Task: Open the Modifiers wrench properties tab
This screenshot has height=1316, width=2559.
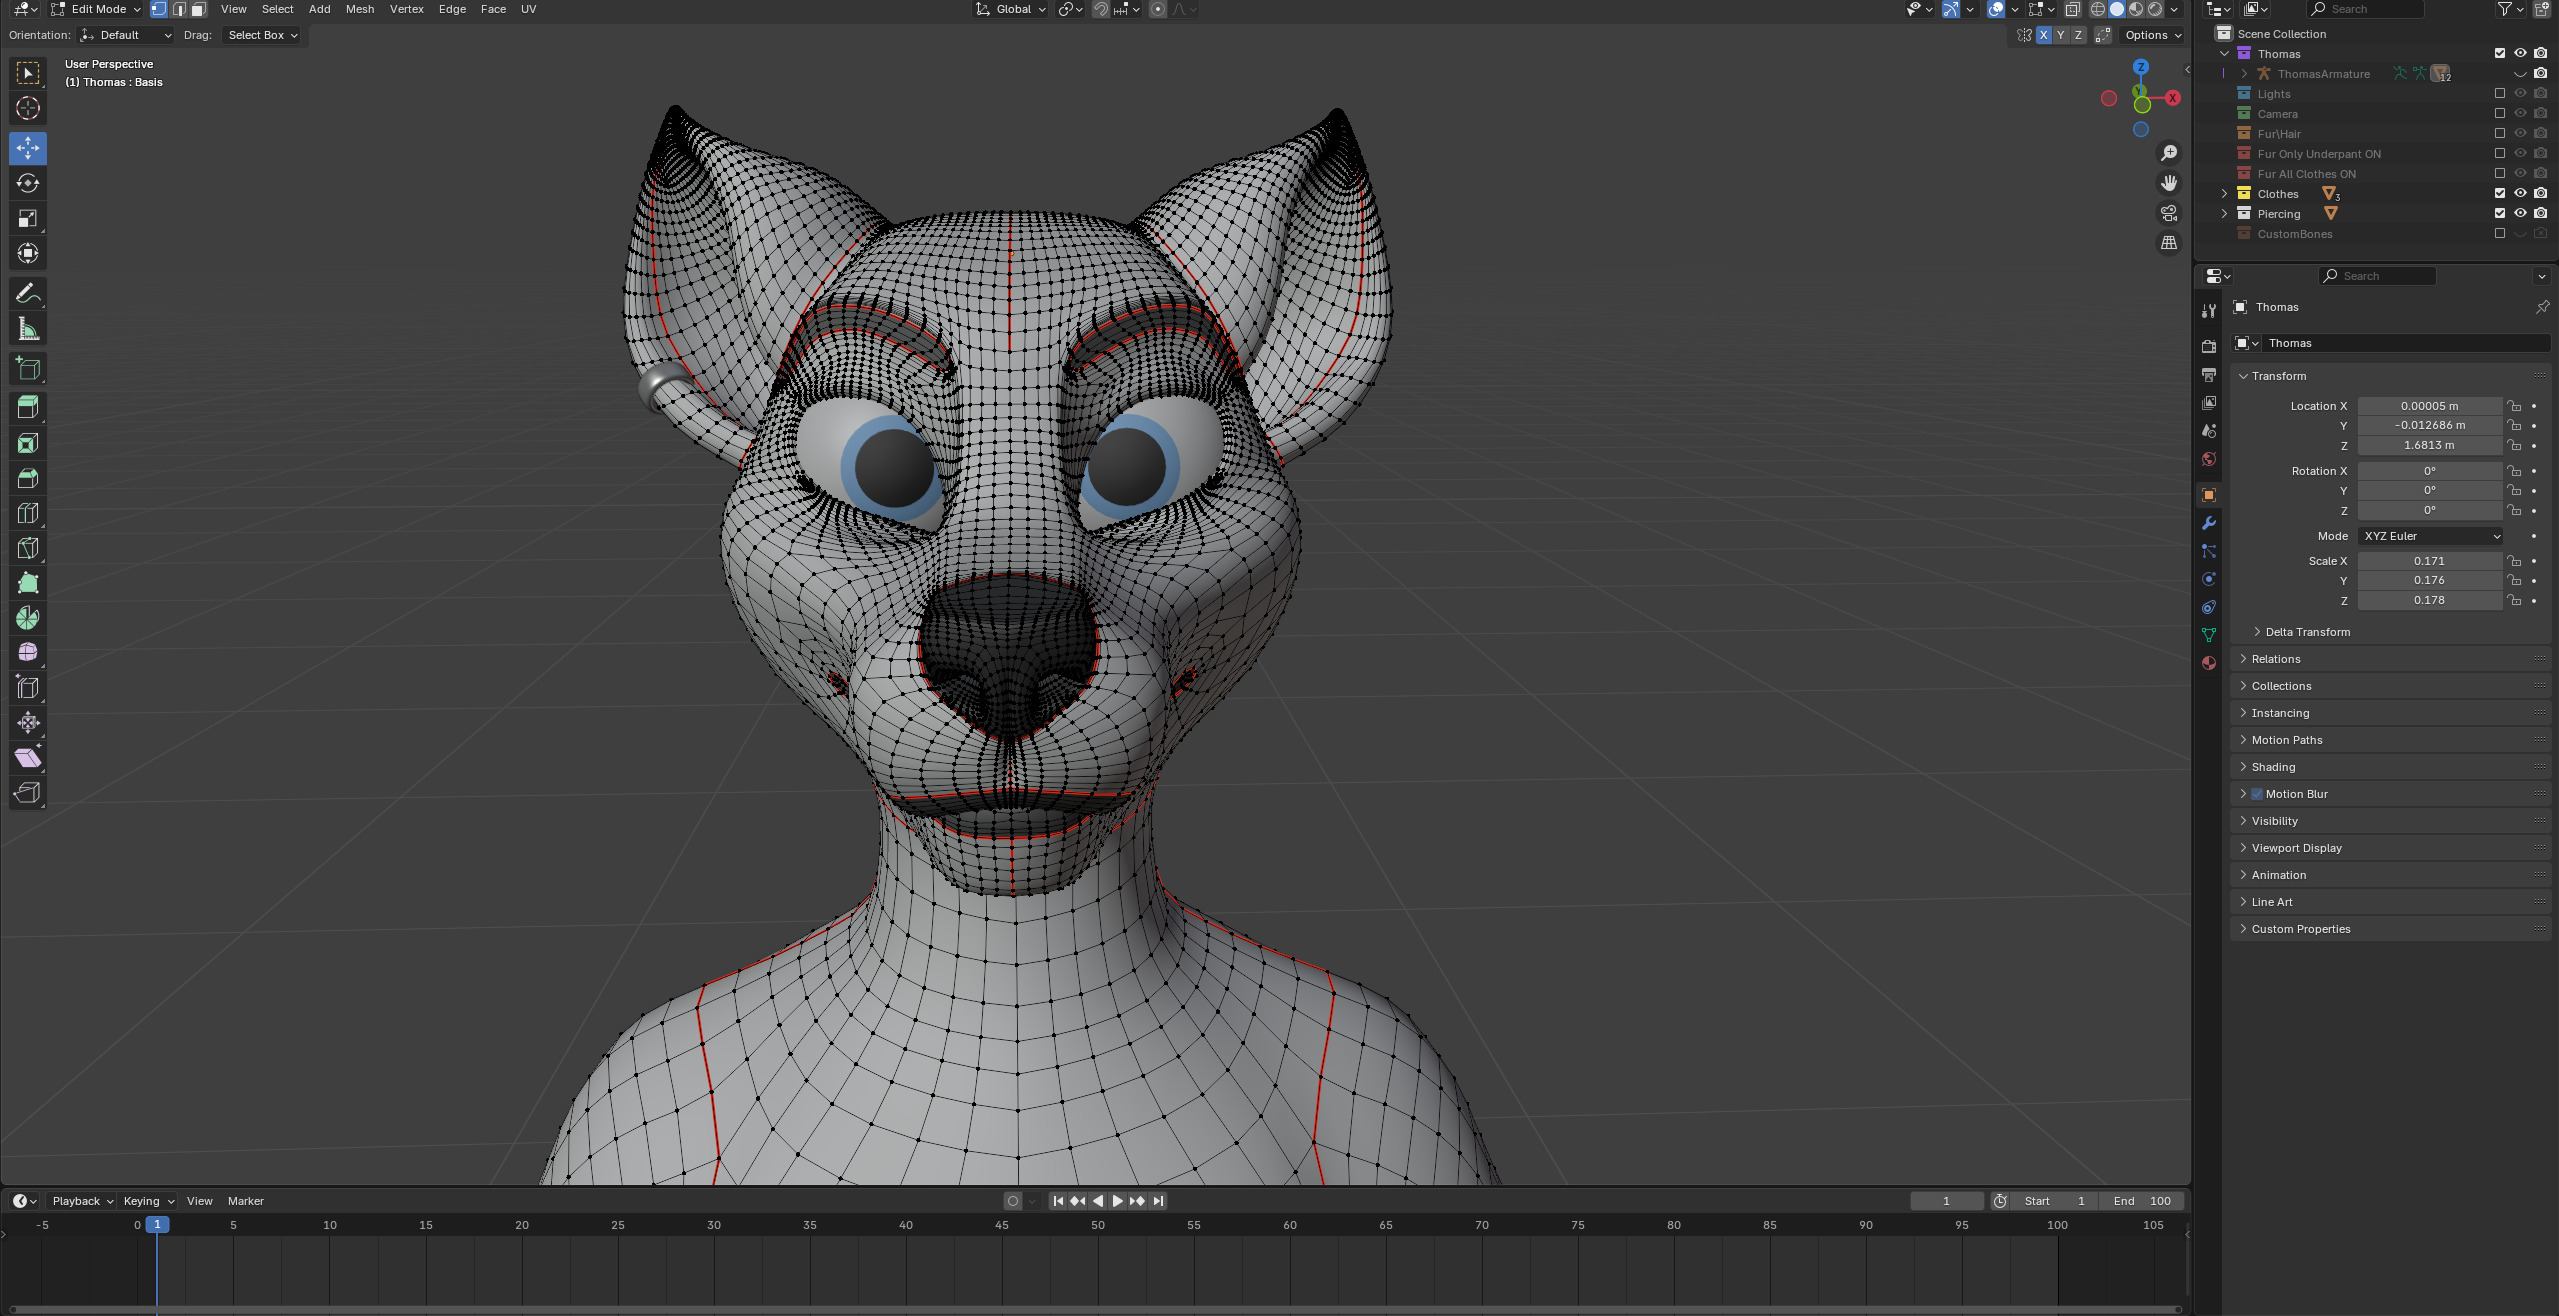Action: (2209, 523)
